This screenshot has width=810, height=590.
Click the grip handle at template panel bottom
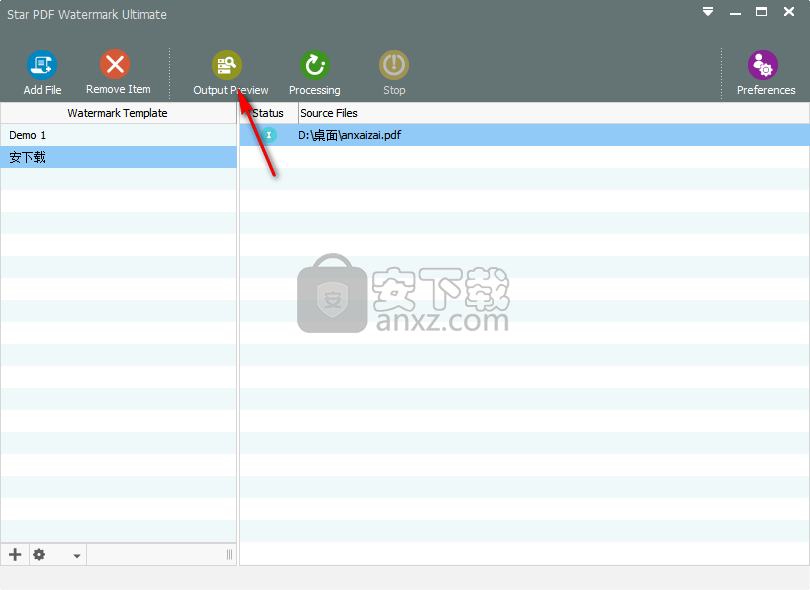(229, 554)
